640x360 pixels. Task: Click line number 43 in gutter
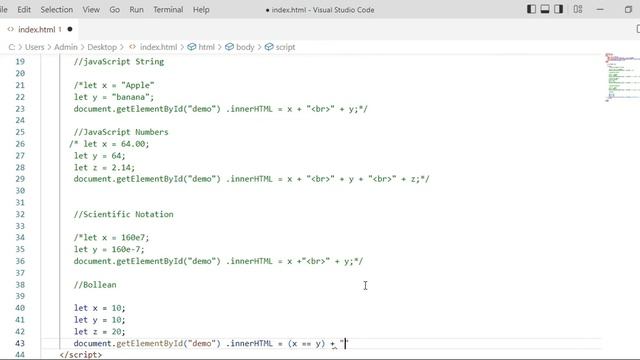[20, 343]
